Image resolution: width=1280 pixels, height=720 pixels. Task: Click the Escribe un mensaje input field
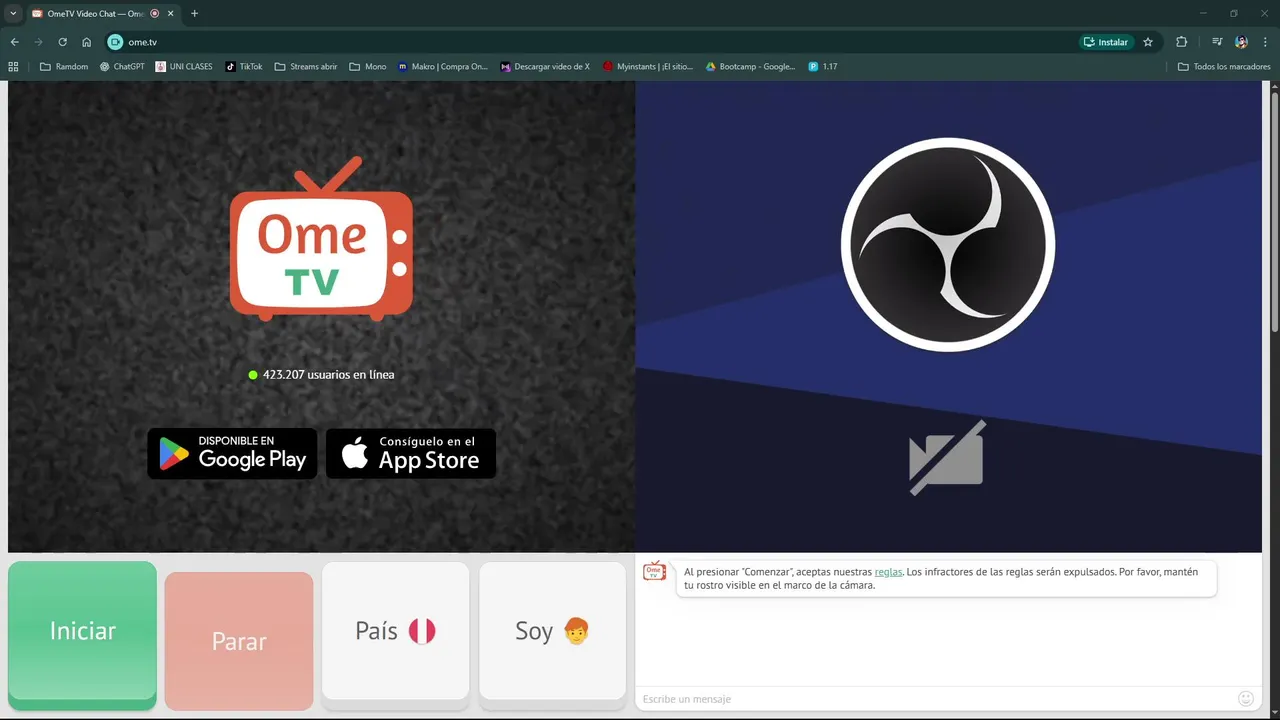[935, 699]
